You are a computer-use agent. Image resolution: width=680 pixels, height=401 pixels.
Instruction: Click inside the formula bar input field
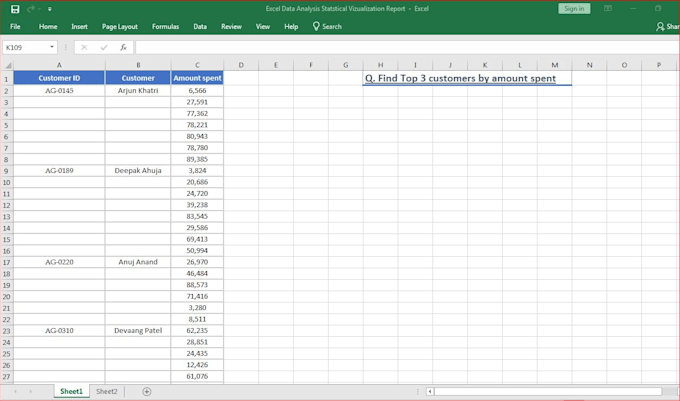click(x=400, y=47)
